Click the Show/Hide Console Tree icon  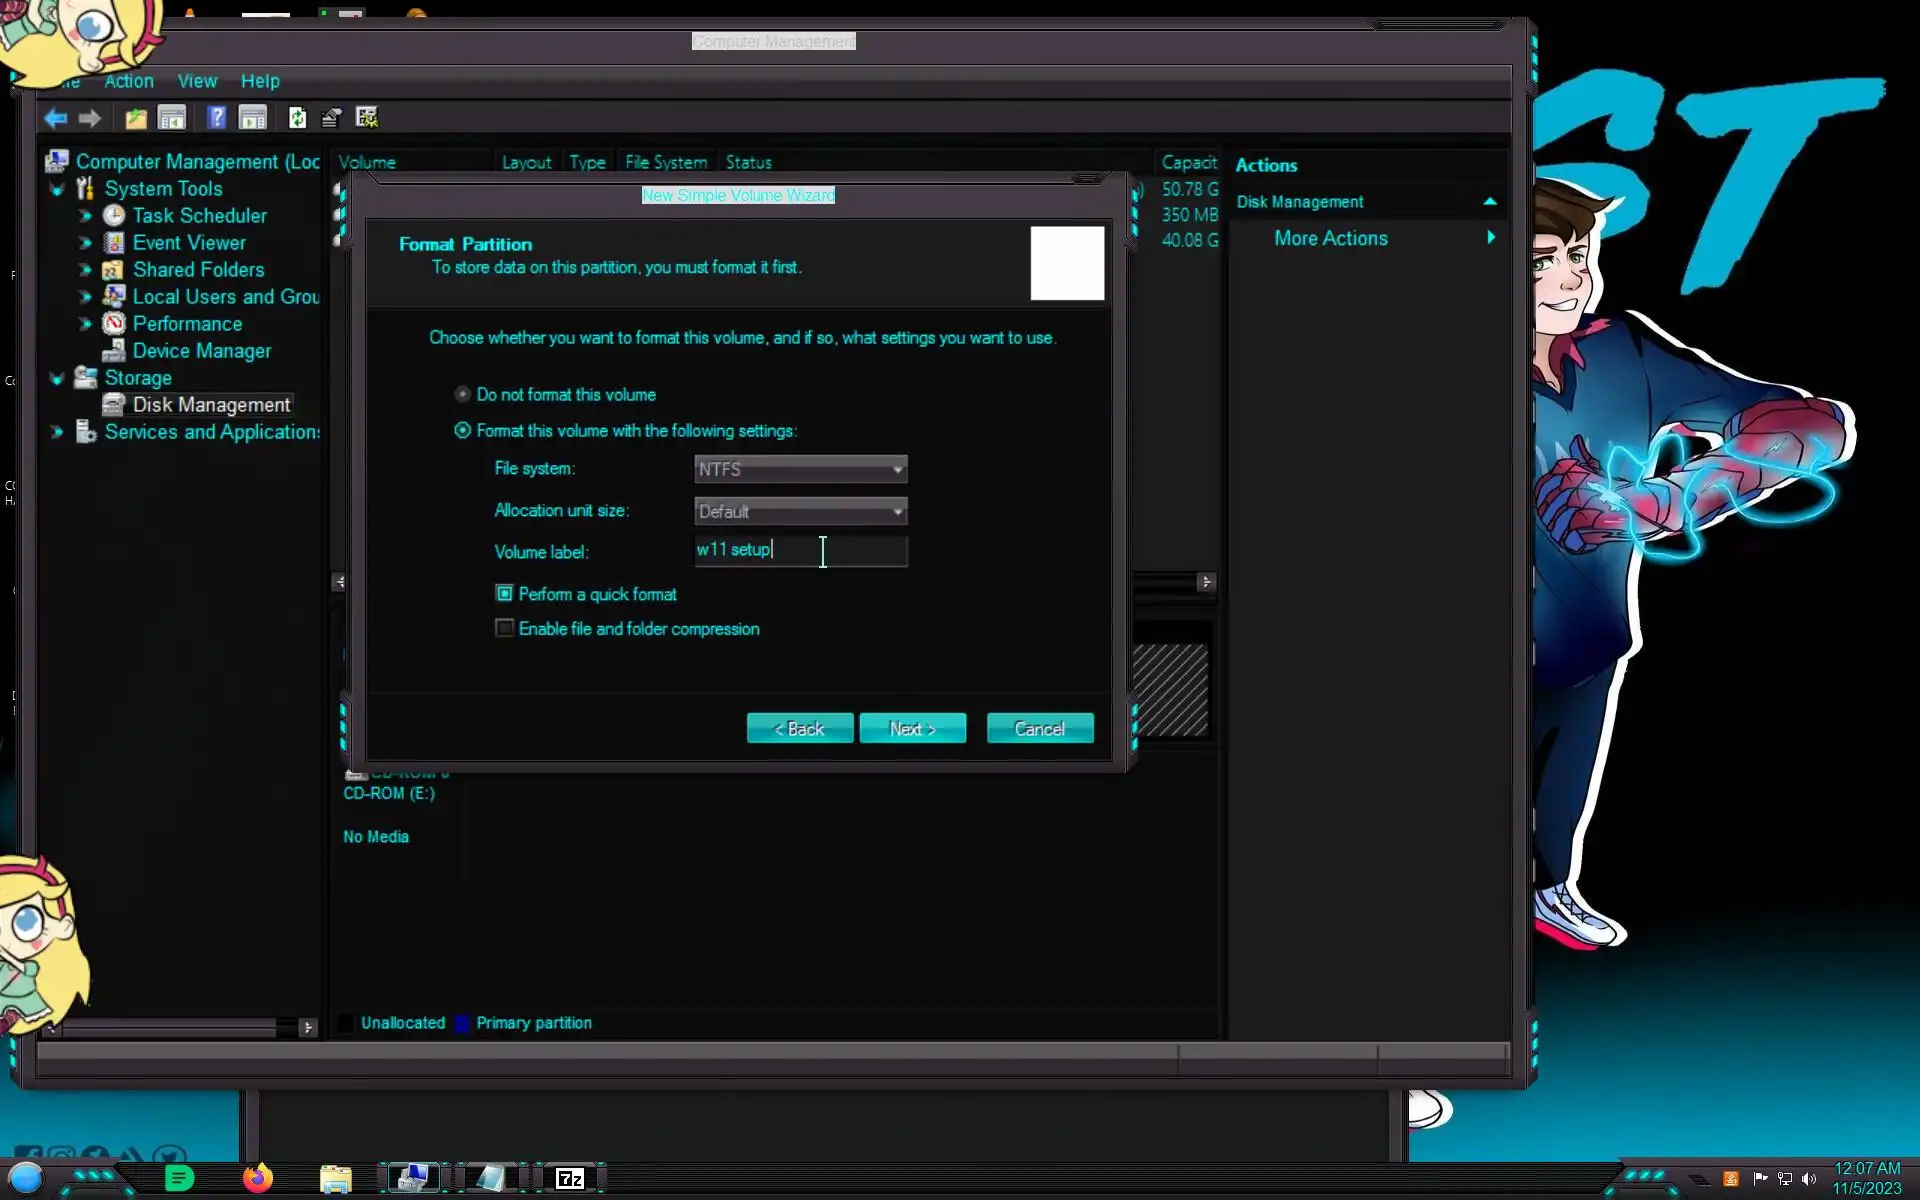[x=172, y=118]
